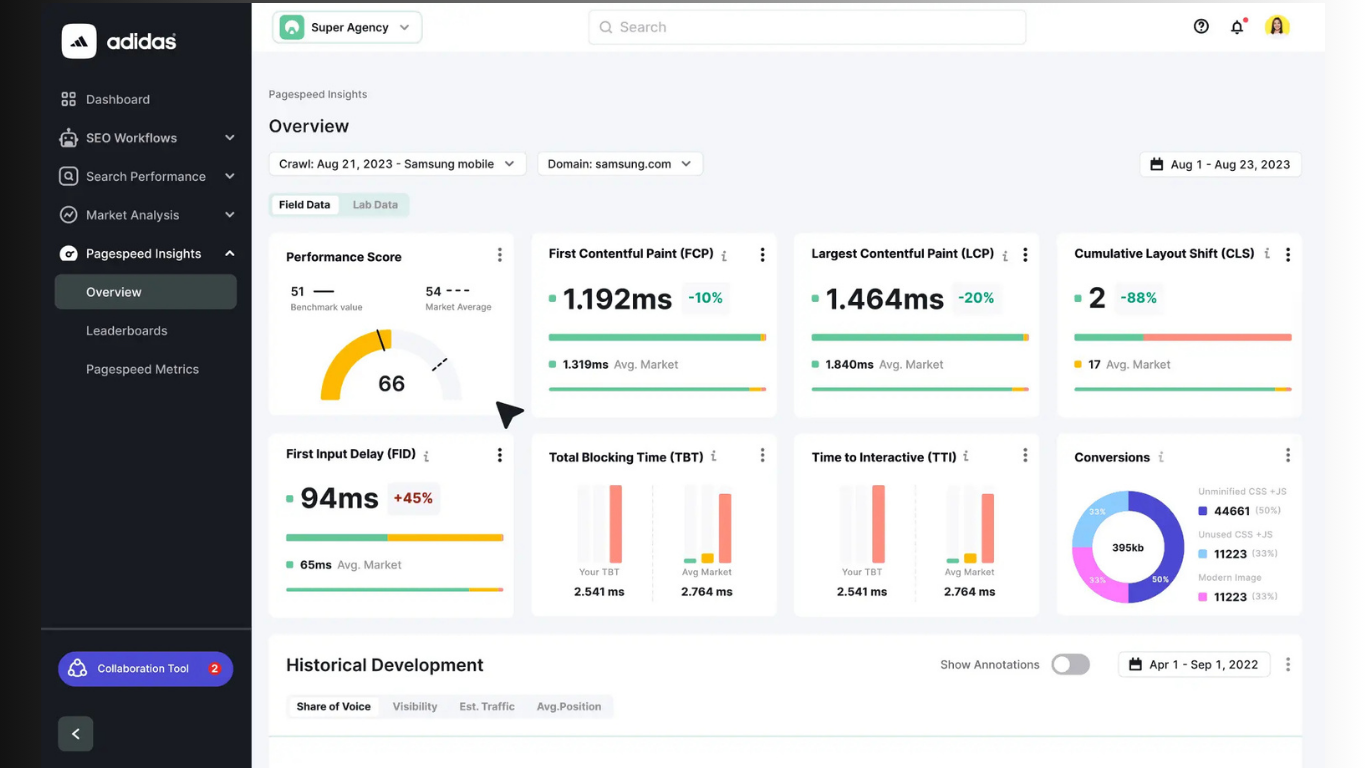Open Time to Interactive card options menu

[x=1025, y=455]
